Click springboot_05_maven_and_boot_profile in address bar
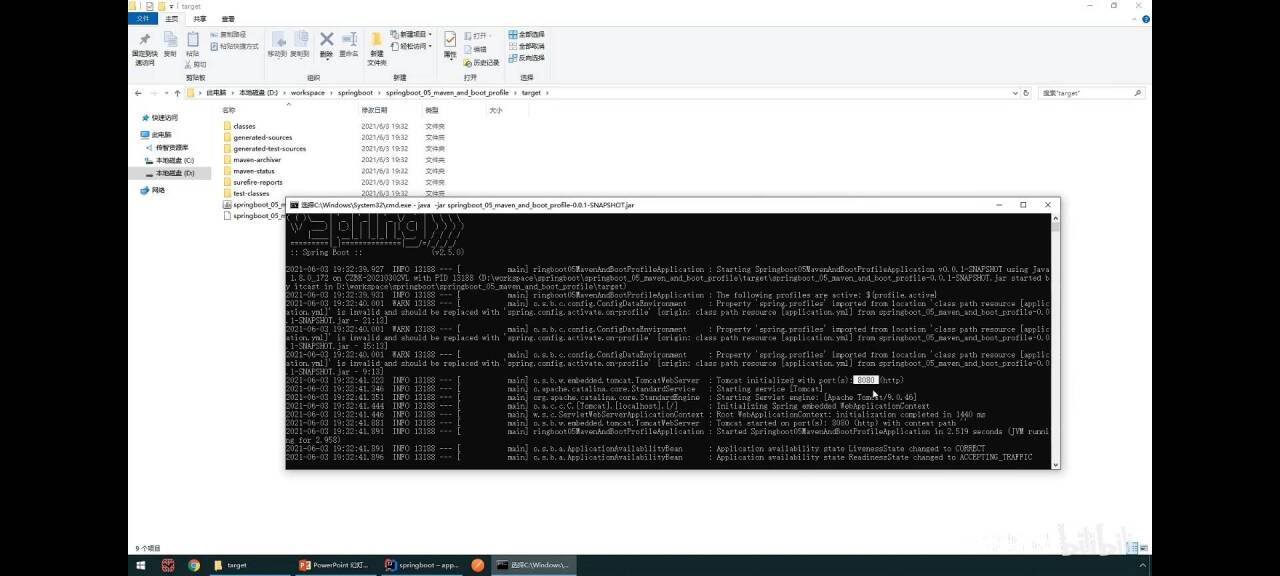 point(447,93)
